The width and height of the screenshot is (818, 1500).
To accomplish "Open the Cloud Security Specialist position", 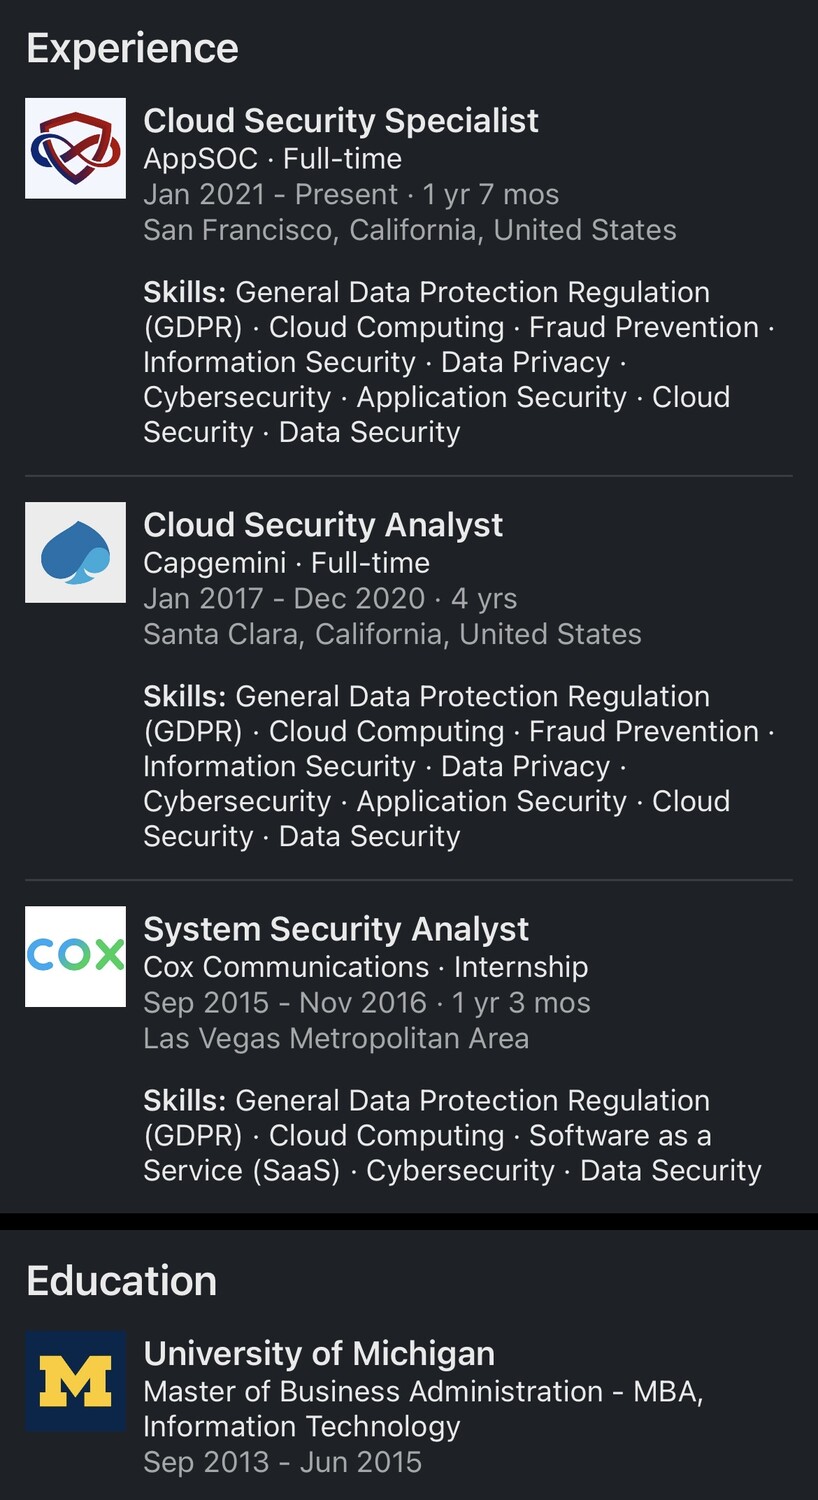I will click(x=340, y=121).
